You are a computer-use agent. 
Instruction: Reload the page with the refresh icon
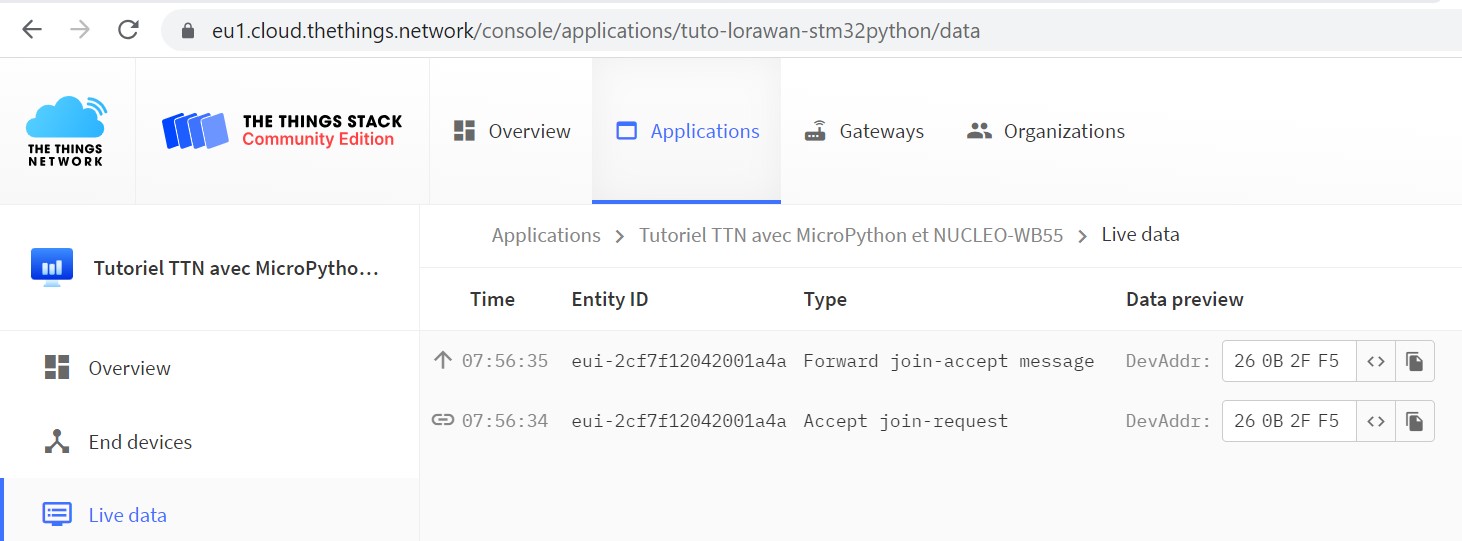(128, 30)
